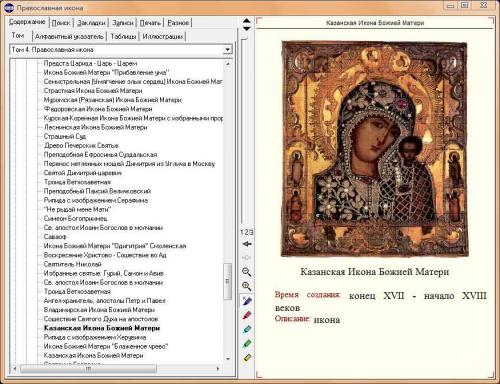Select the blue marker eraser tool
This screenshot has width=500, height=384.
[247, 301]
